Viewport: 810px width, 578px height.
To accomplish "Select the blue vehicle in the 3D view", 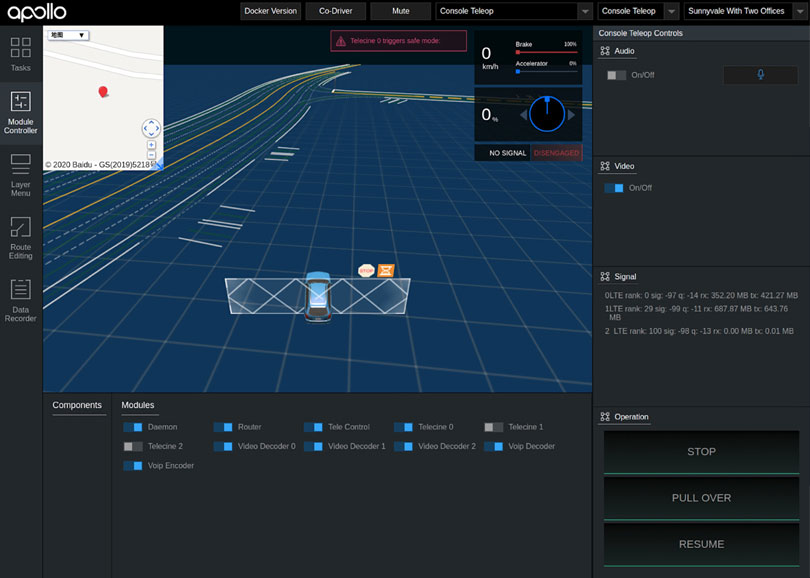I will pyautogui.click(x=318, y=296).
